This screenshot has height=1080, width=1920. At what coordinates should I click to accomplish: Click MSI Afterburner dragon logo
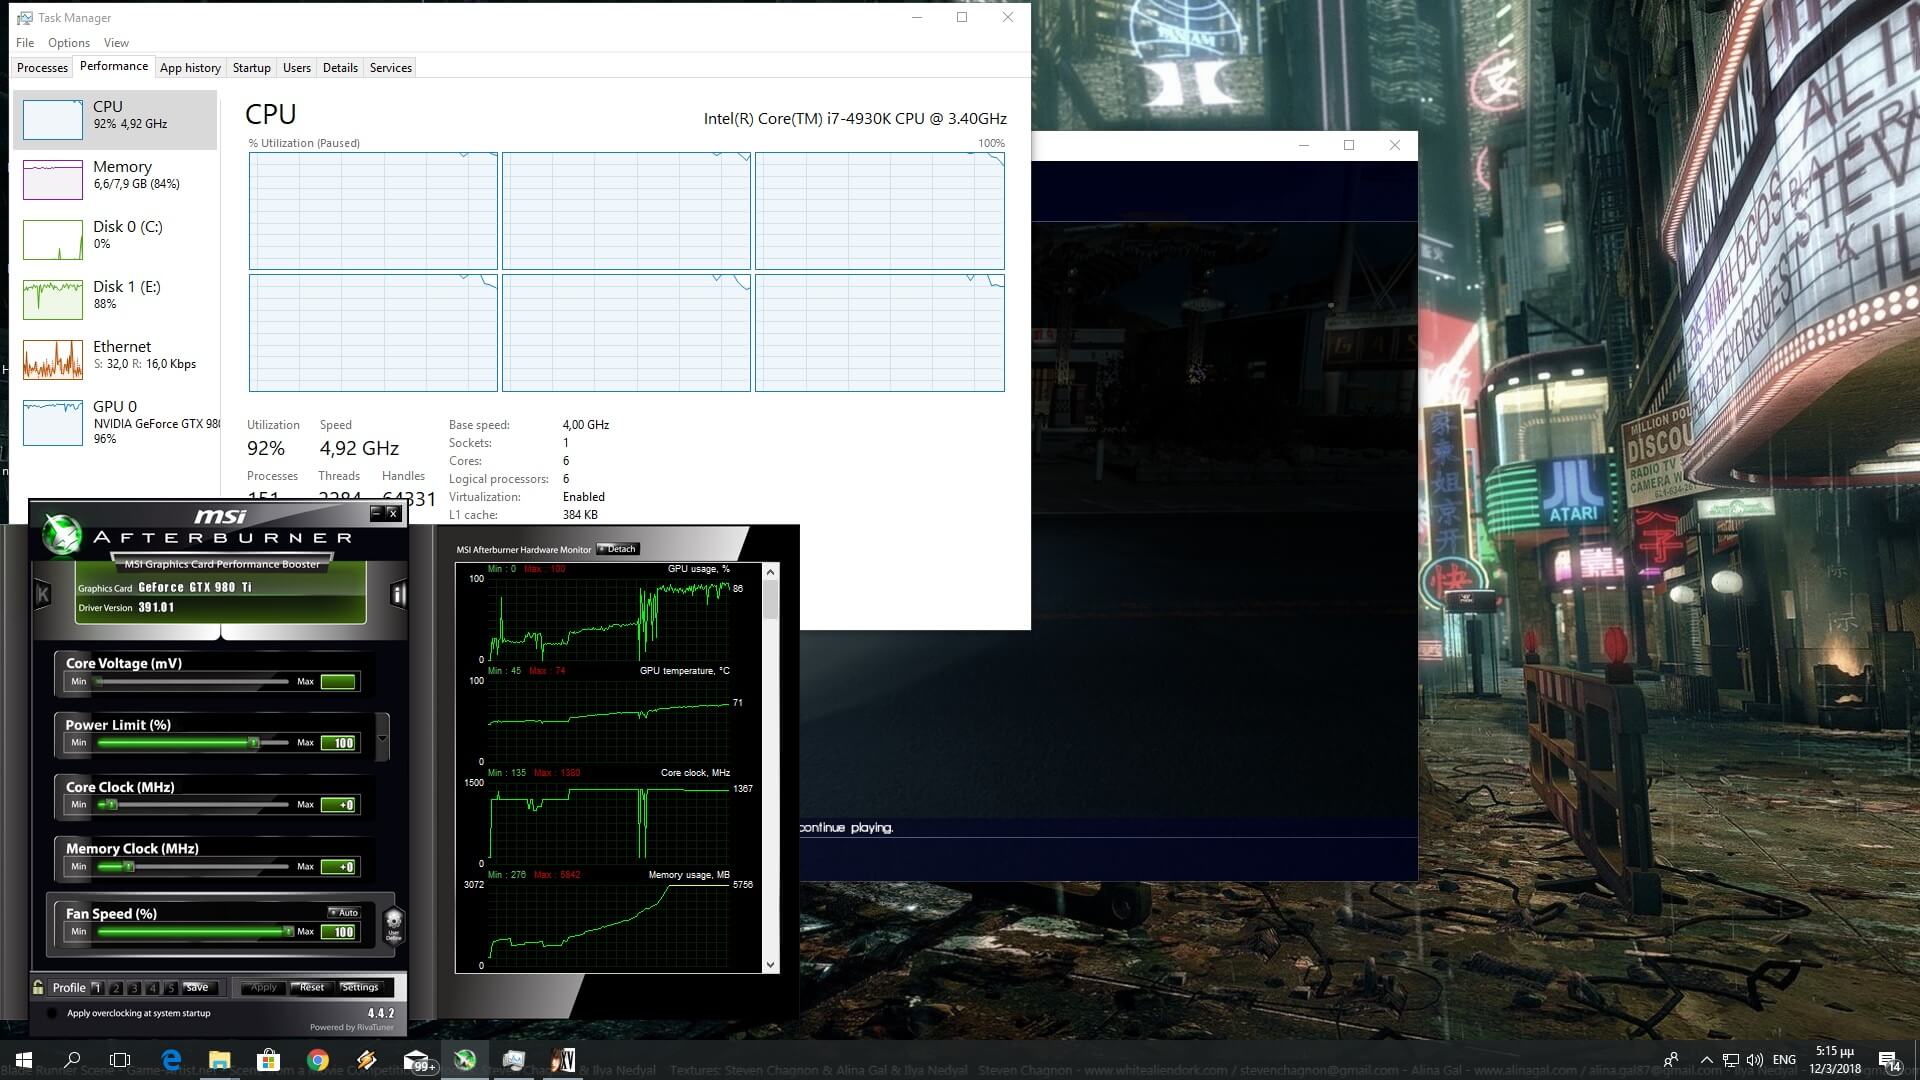(x=62, y=534)
